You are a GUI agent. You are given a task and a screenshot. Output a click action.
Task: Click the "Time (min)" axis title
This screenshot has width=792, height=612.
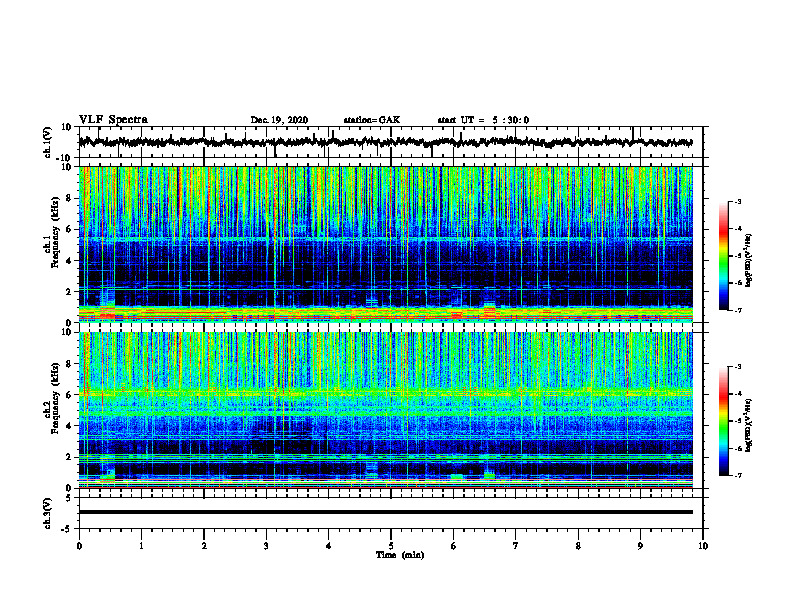pyautogui.click(x=400, y=555)
